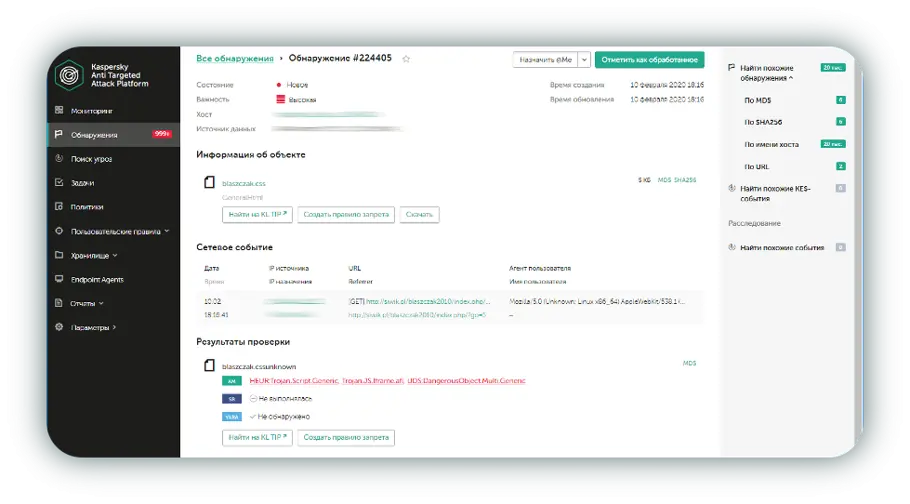
Task: Open Политики menu item
Action: click(87, 207)
